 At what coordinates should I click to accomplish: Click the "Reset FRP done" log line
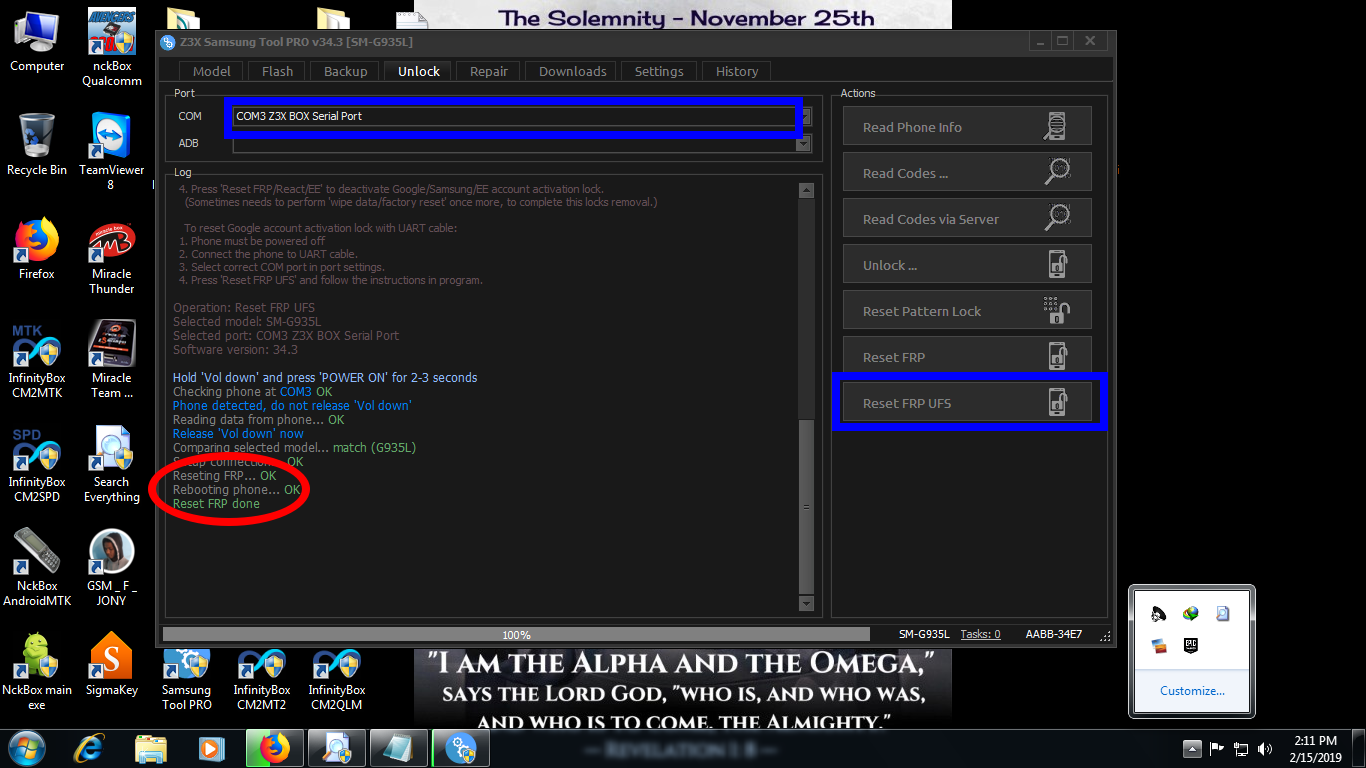[216, 504]
